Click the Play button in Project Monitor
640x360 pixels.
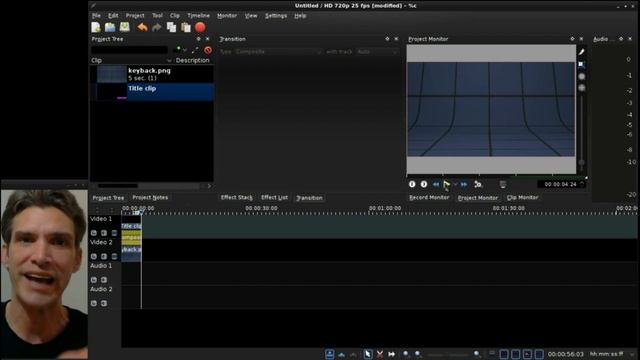[x=447, y=184]
